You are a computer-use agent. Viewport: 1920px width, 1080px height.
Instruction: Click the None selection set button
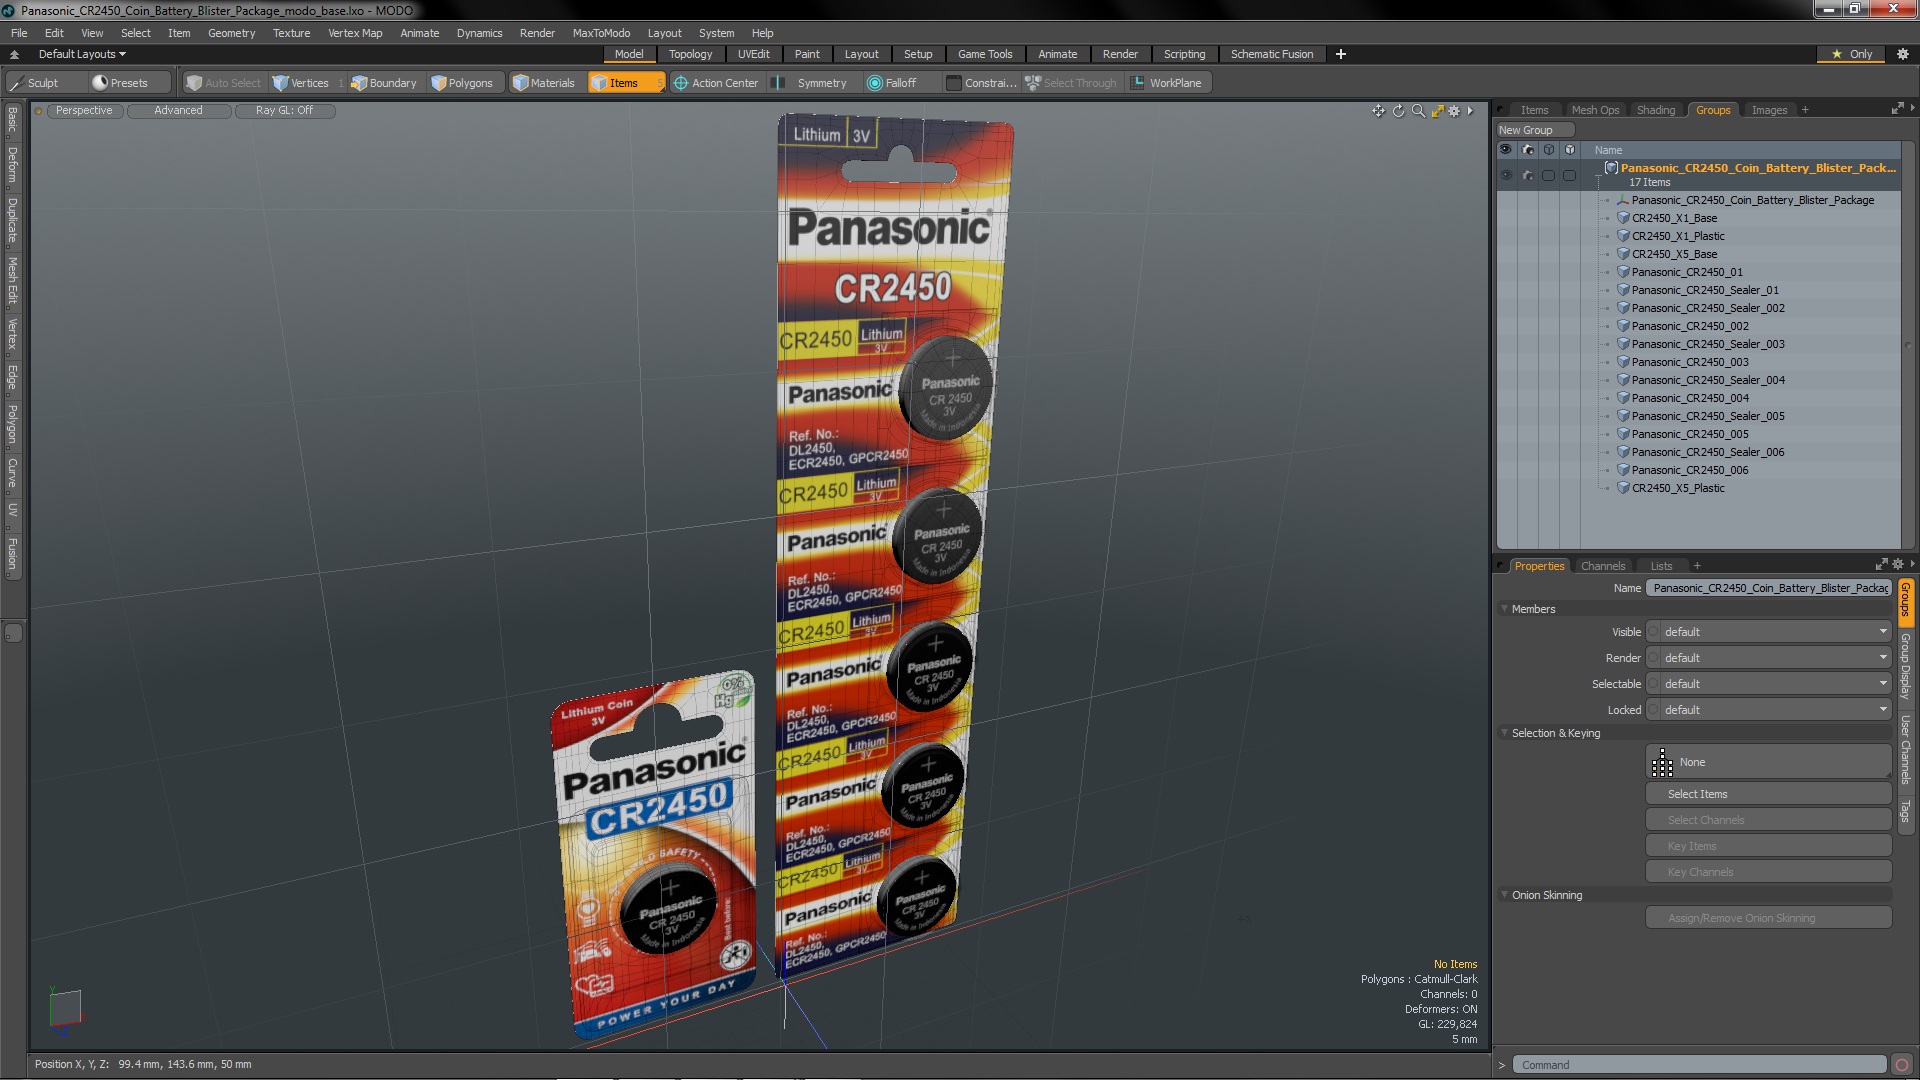click(1768, 762)
